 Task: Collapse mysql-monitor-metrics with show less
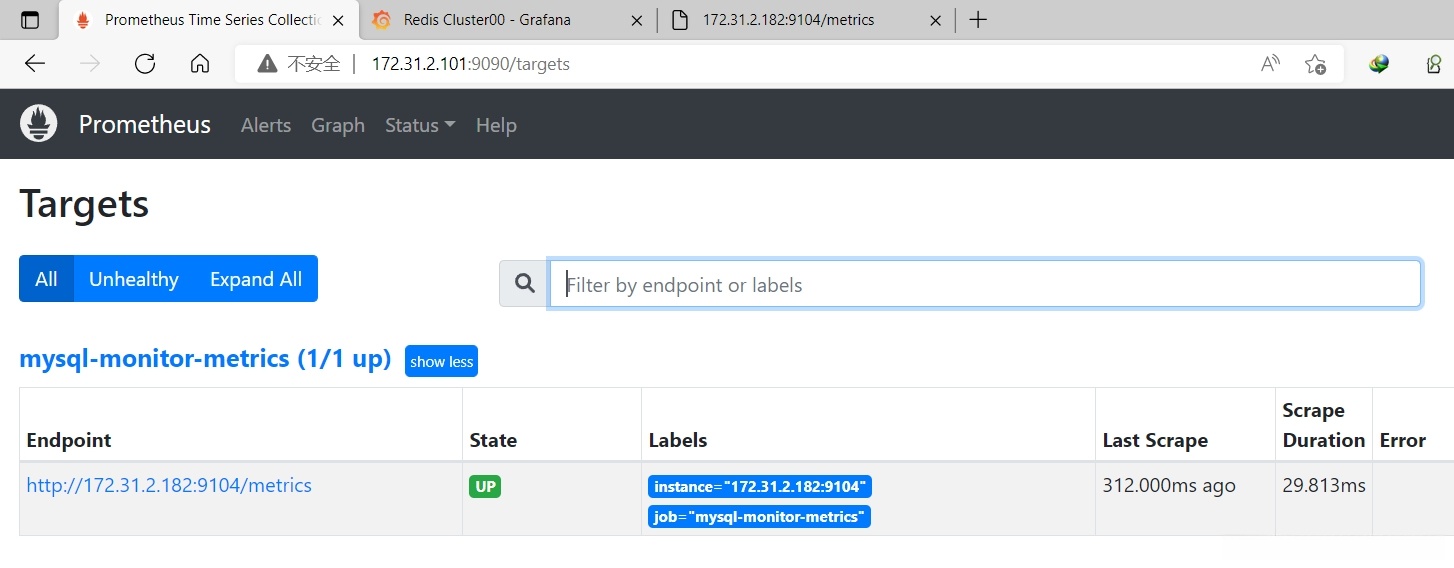pos(441,361)
